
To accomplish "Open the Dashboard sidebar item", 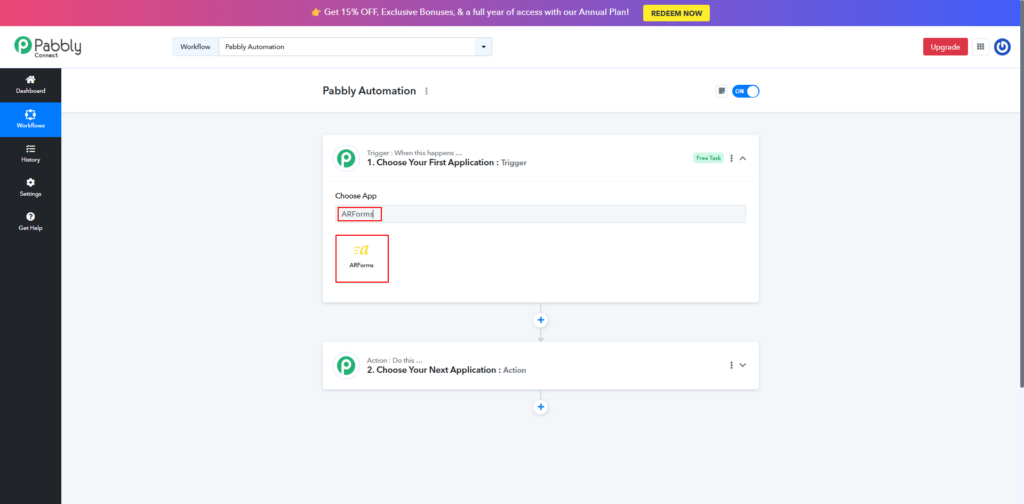I will point(31,85).
